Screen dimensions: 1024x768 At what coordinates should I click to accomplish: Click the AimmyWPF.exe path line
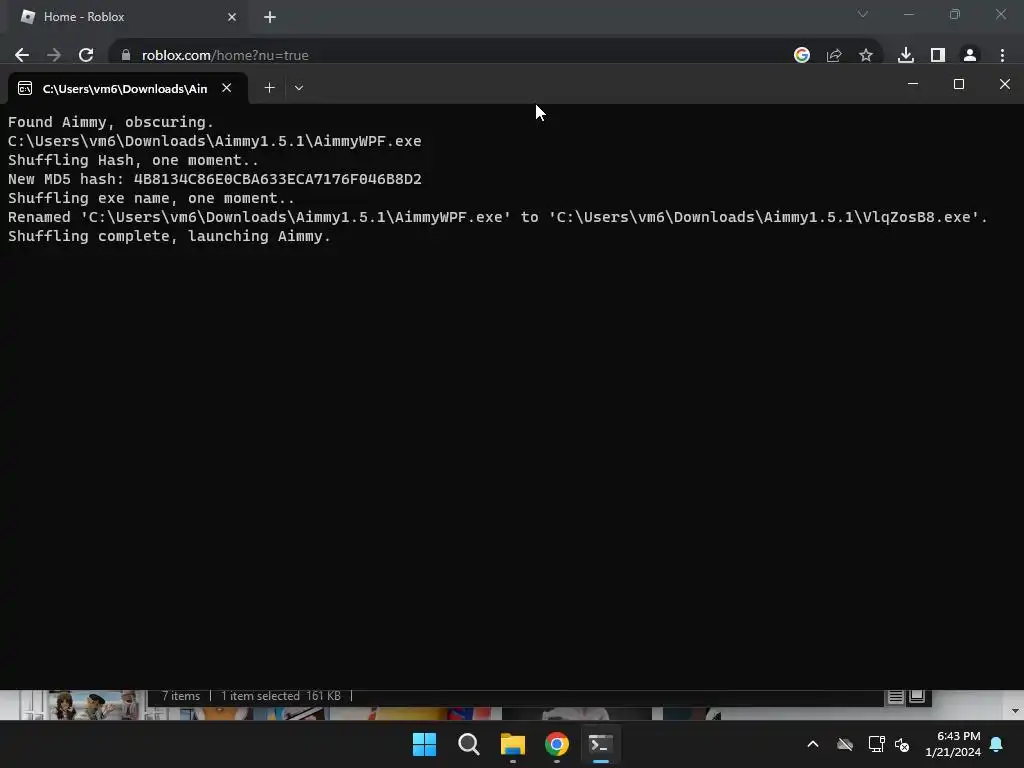pyautogui.click(x=214, y=141)
